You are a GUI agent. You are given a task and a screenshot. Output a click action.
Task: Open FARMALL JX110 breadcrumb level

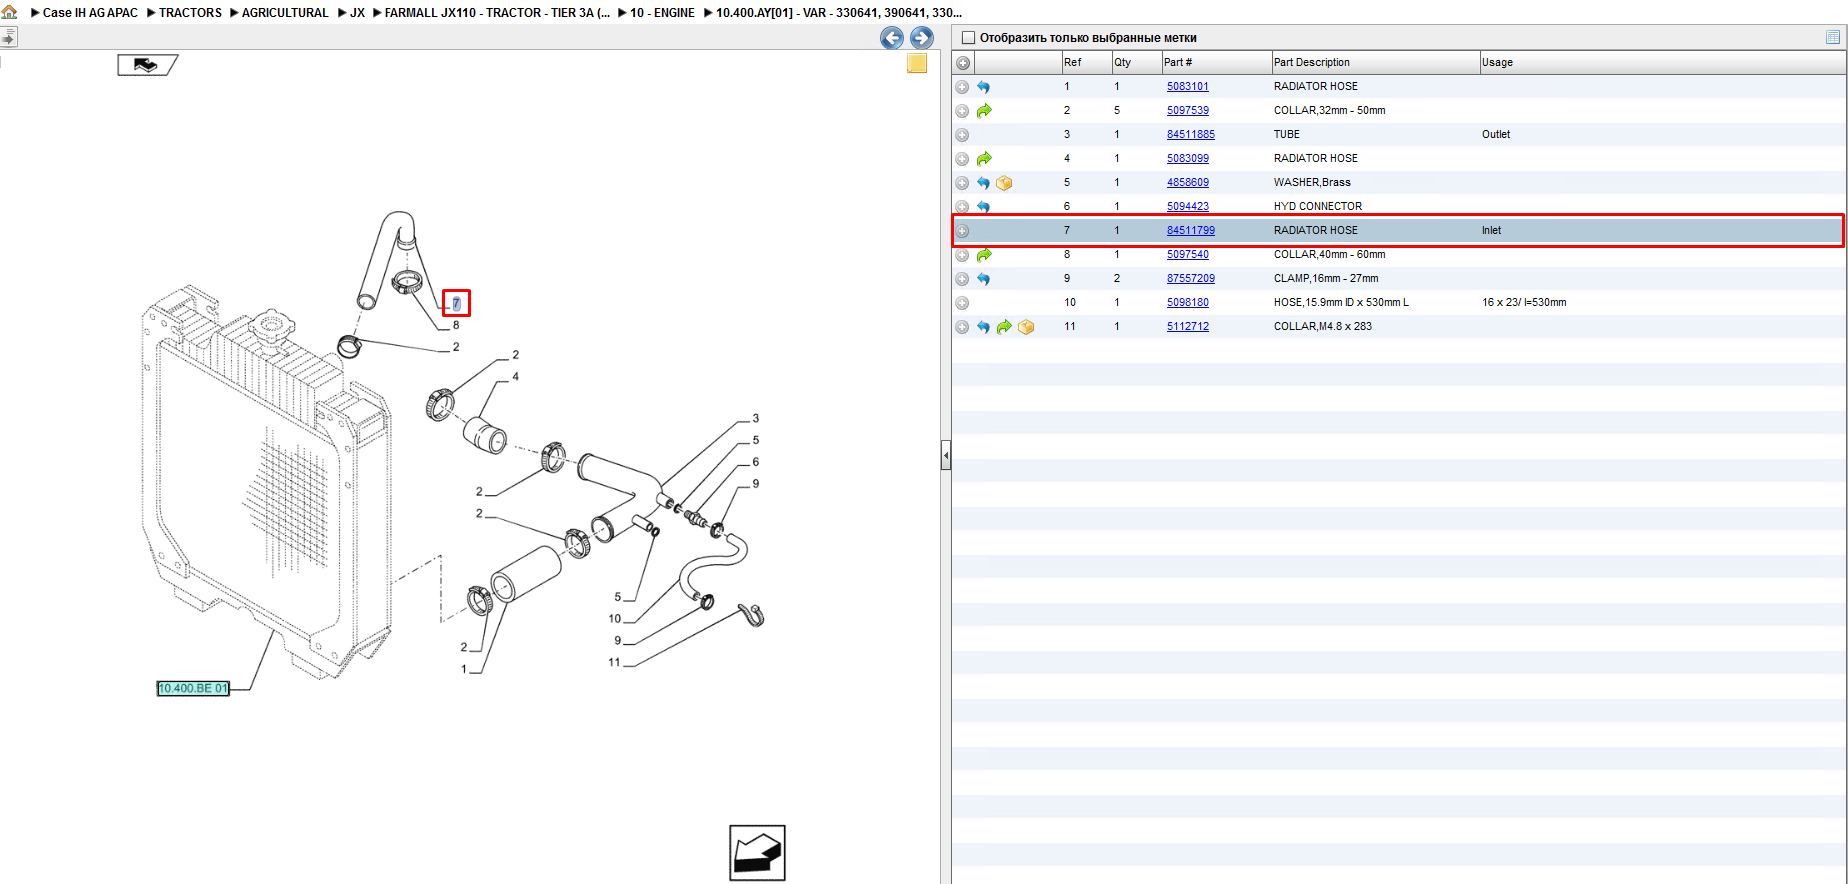(497, 13)
